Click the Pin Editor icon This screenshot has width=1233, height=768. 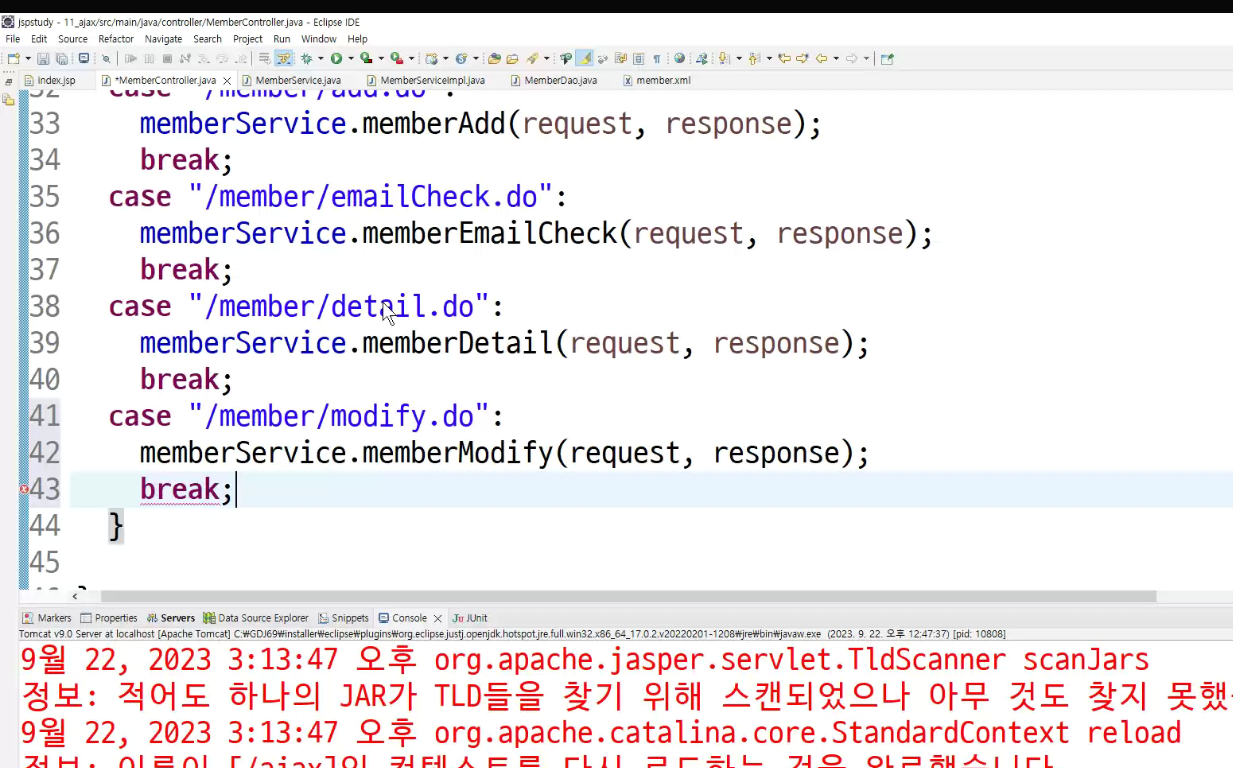point(886,59)
